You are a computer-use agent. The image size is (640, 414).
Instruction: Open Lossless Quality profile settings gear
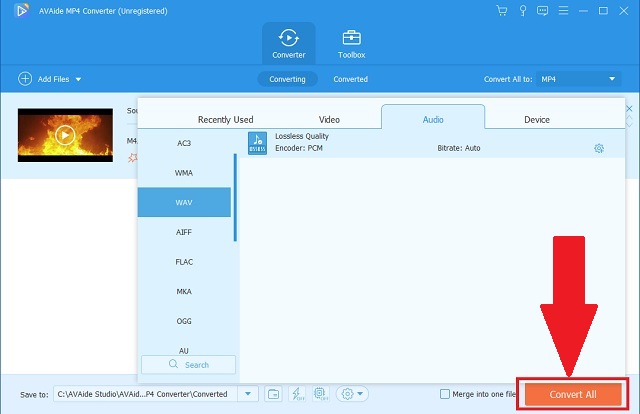coord(599,148)
